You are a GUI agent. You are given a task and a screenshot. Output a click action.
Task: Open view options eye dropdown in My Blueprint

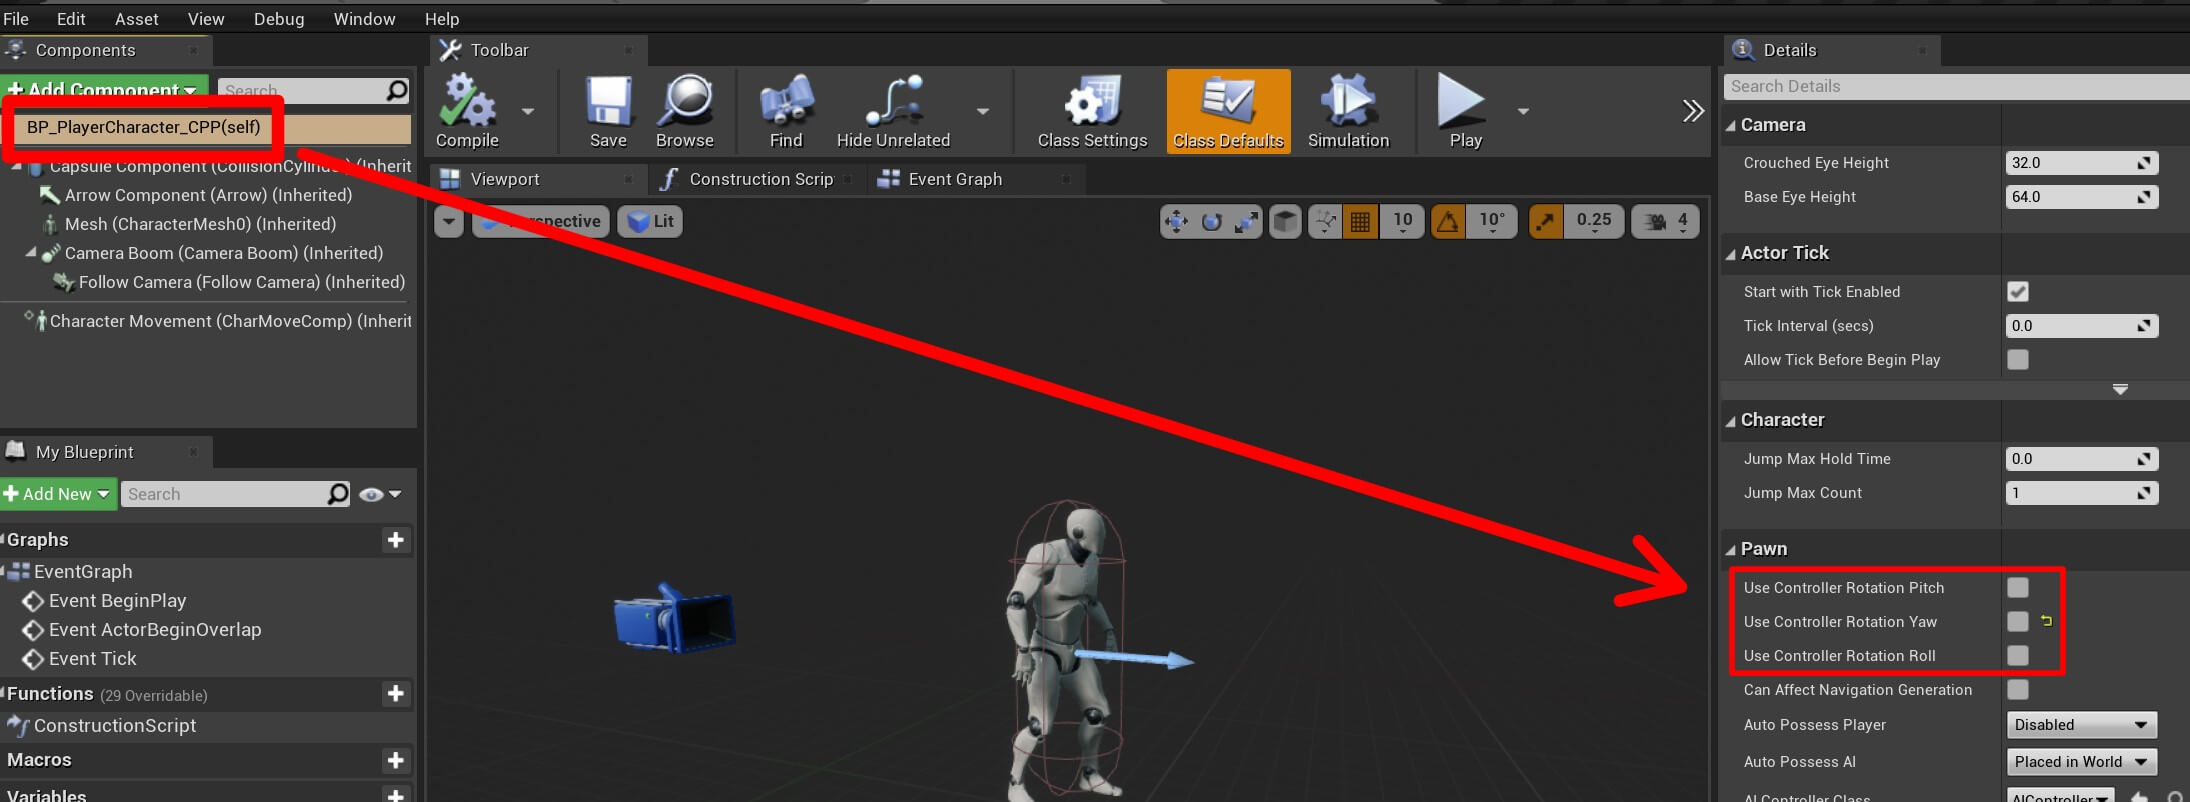pos(380,494)
